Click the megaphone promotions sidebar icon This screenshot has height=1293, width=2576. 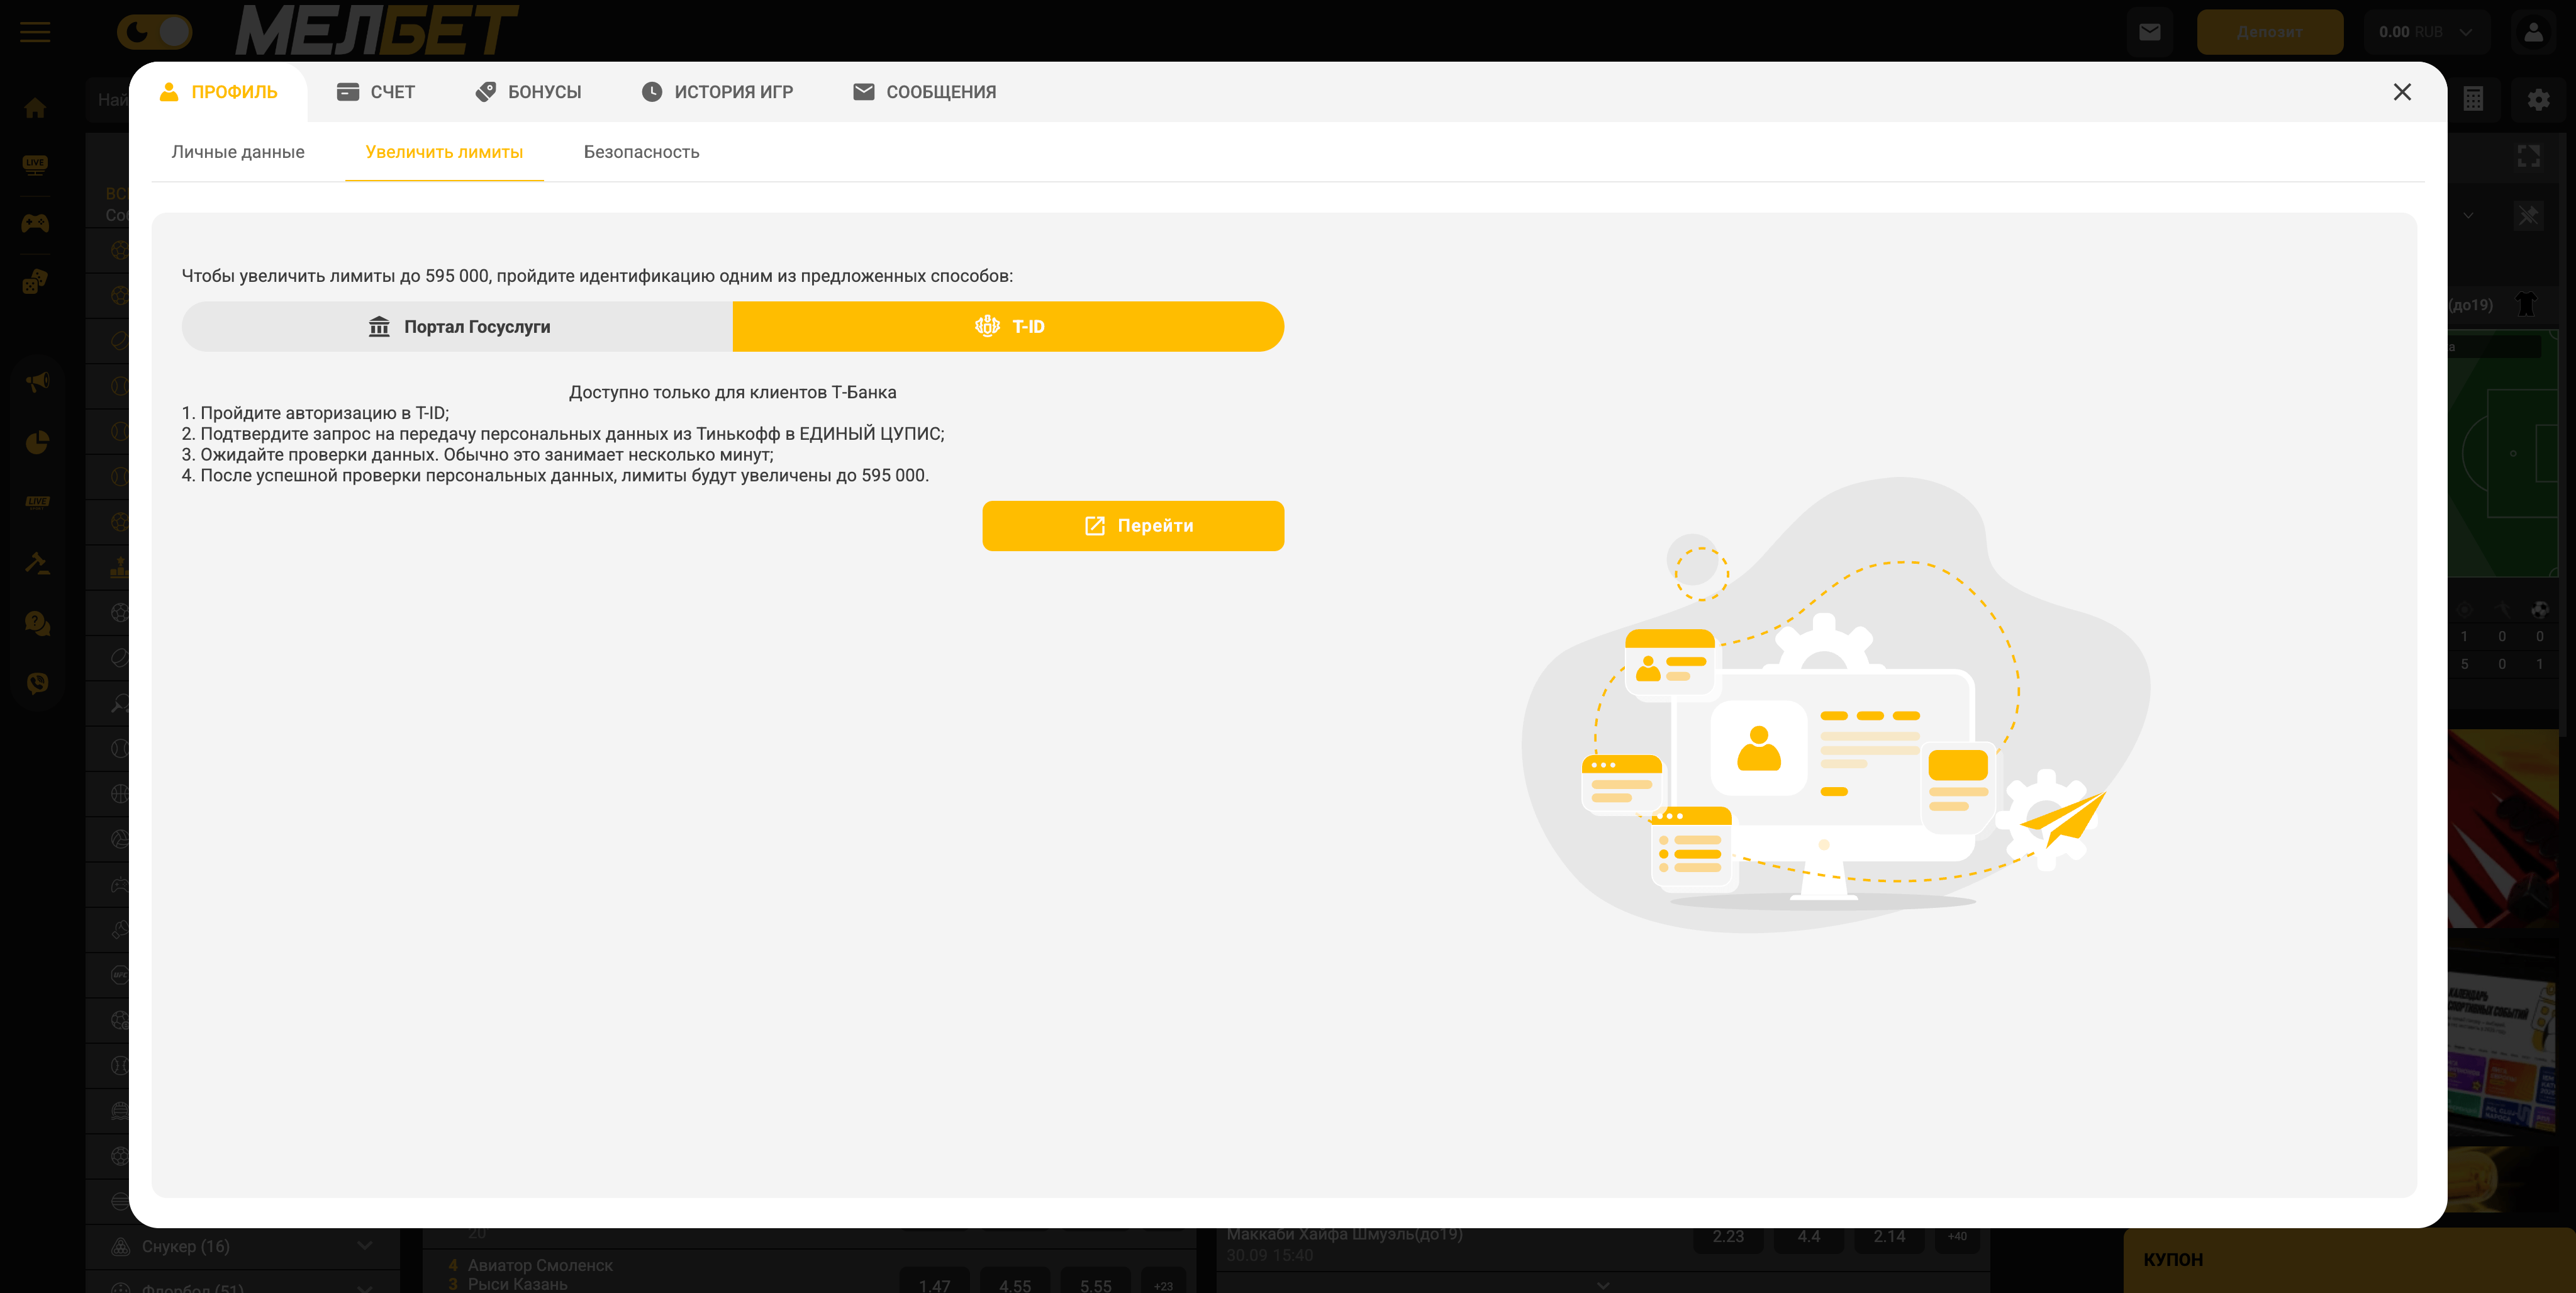(x=37, y=382)
